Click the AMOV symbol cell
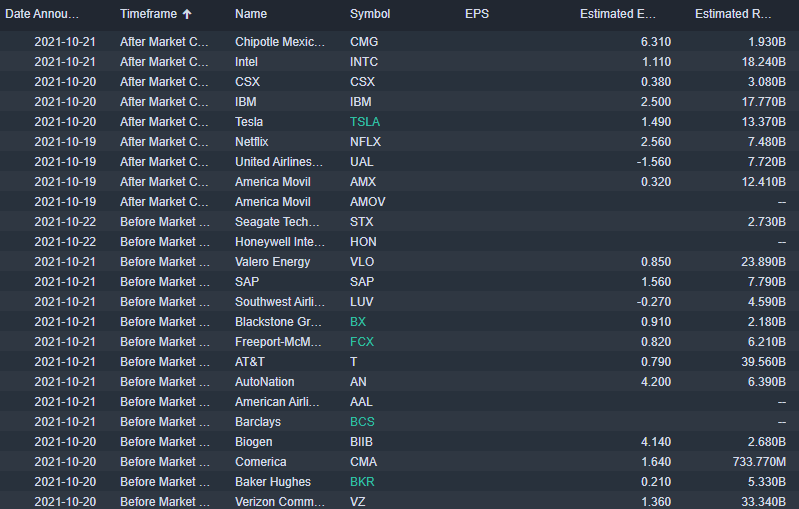 pos(367,202)
